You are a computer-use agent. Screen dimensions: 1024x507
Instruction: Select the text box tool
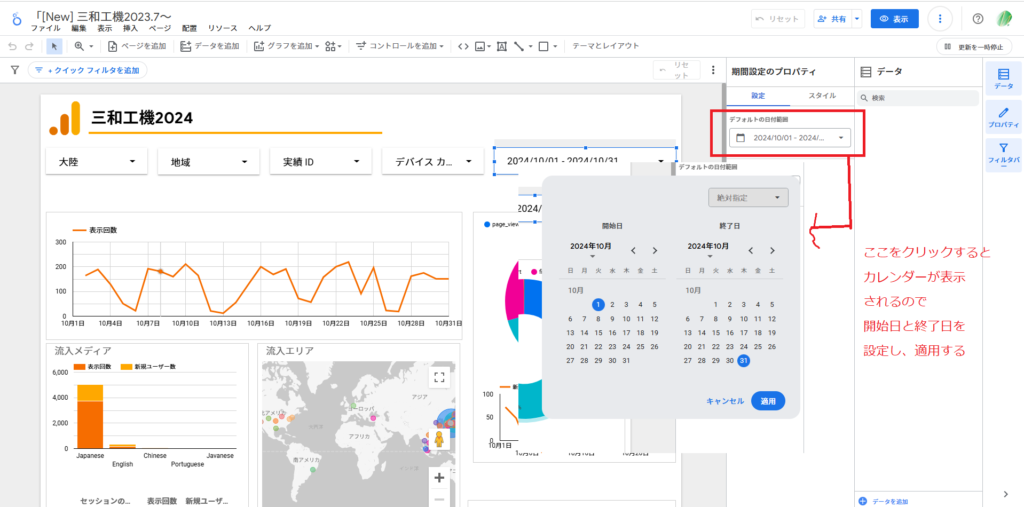(x=501, y=46)
